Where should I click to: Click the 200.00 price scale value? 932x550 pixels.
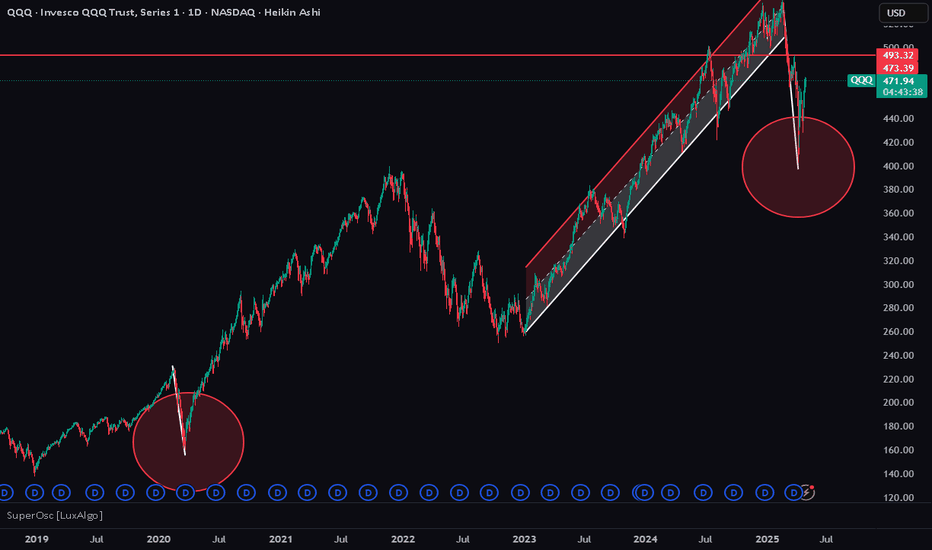(x=898, y=403)
